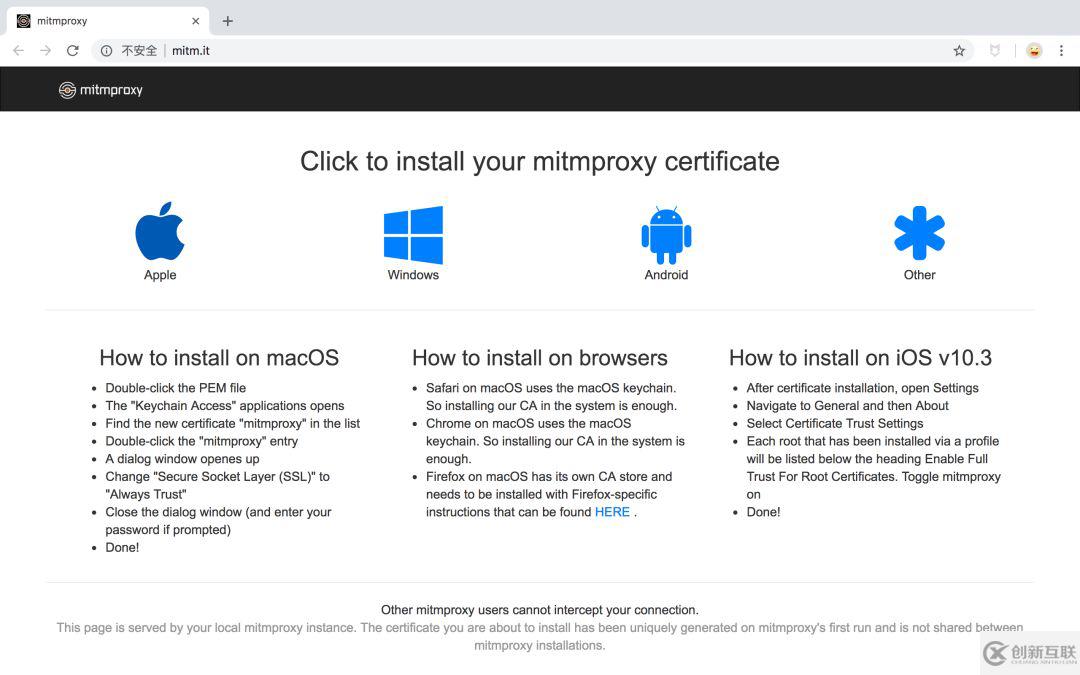Screen dimensions: 1080x675
Task: Click "Chrome on macOS uses the macOS" item
Action: [555, 441]
